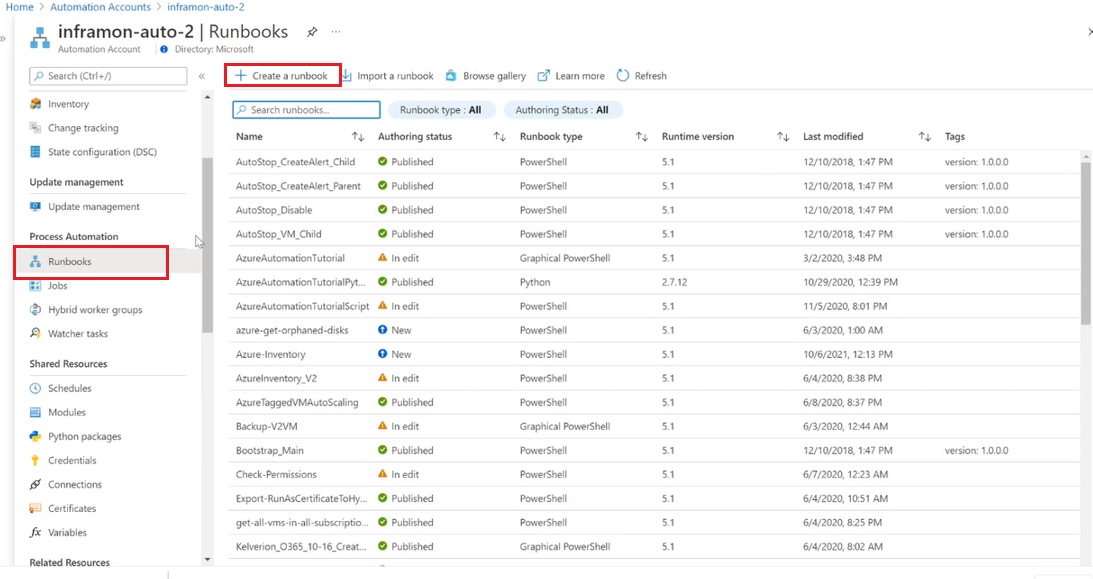Refresh the runbooks list

click(642, 75)
